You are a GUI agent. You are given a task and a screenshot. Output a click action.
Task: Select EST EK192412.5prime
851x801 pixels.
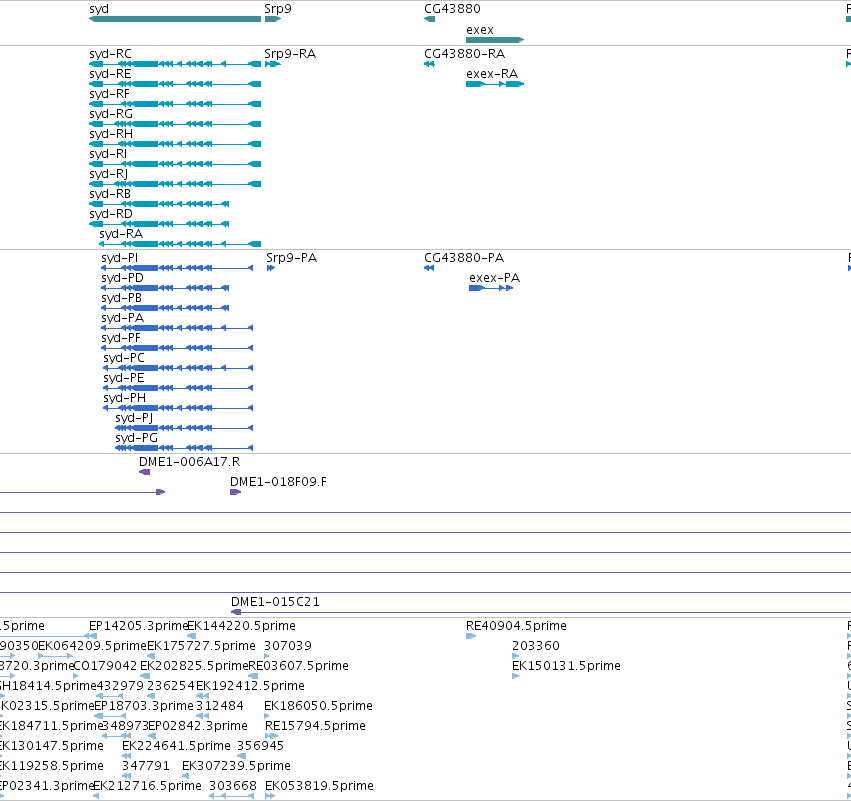tap(202, 696)
